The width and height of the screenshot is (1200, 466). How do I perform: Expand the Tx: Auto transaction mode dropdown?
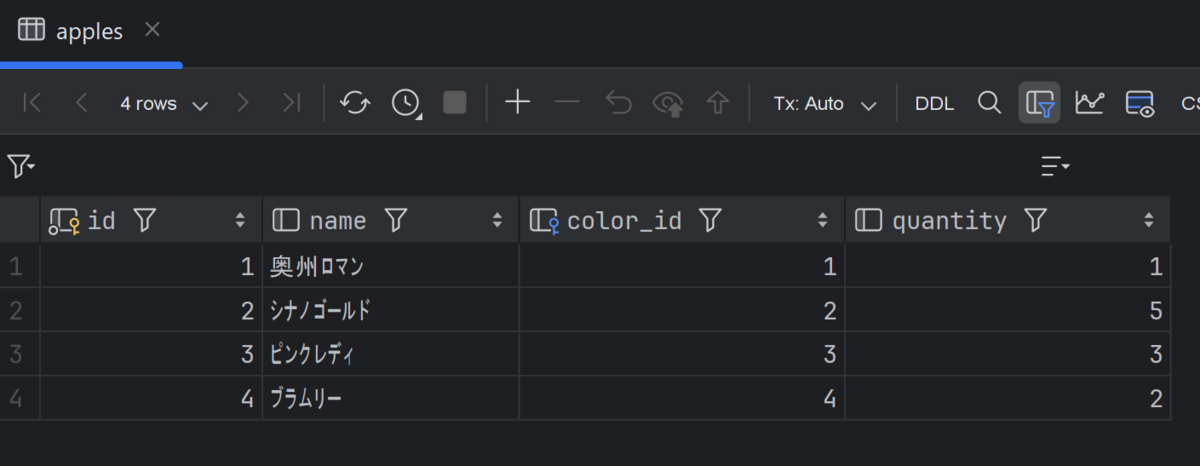pos(825,103)
